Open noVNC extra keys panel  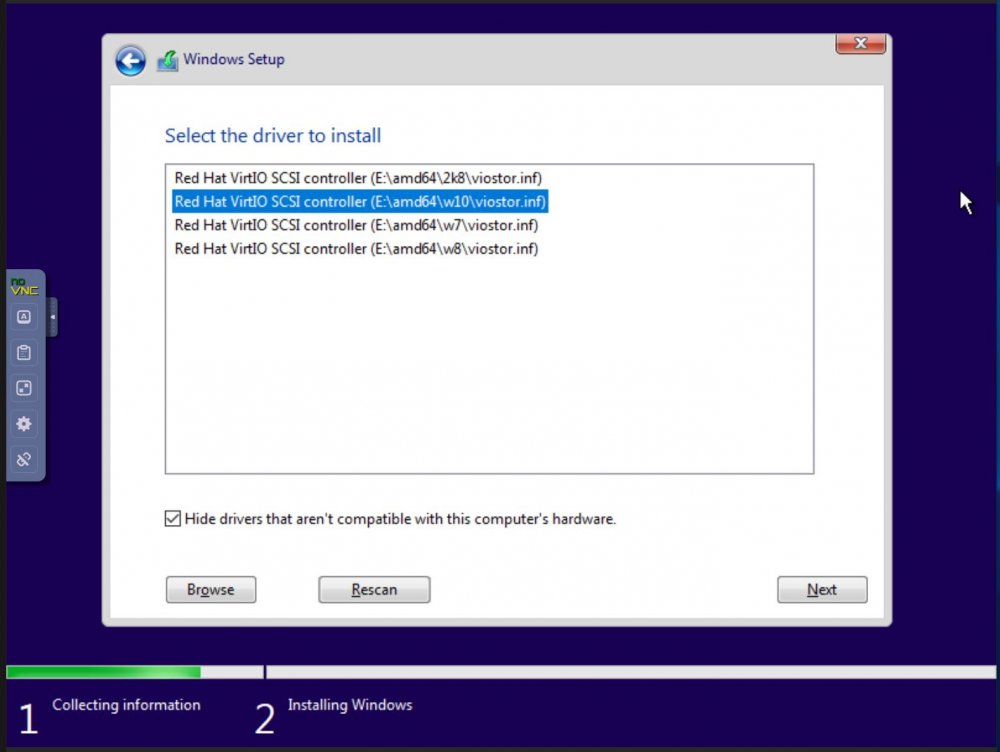coord(24,317)
